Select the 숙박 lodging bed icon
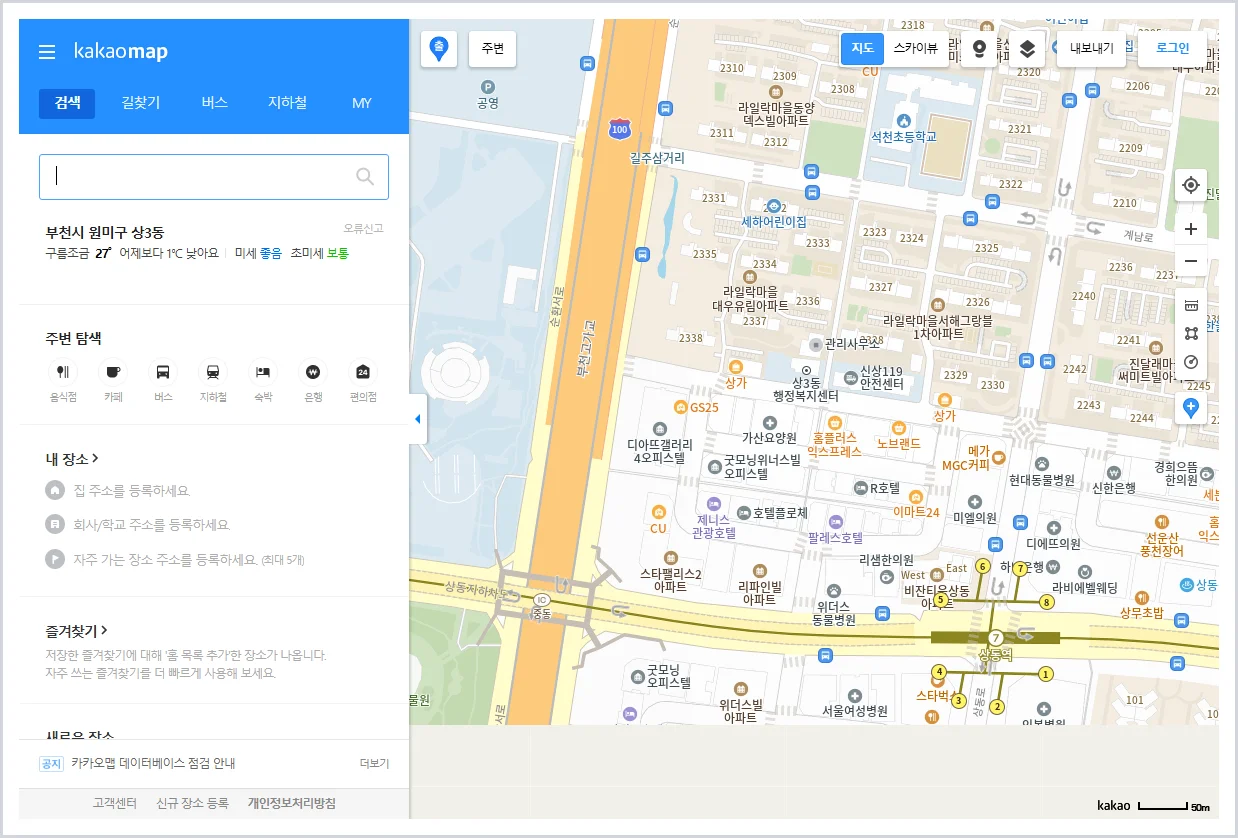1238x838 pixels. [263, 373]
